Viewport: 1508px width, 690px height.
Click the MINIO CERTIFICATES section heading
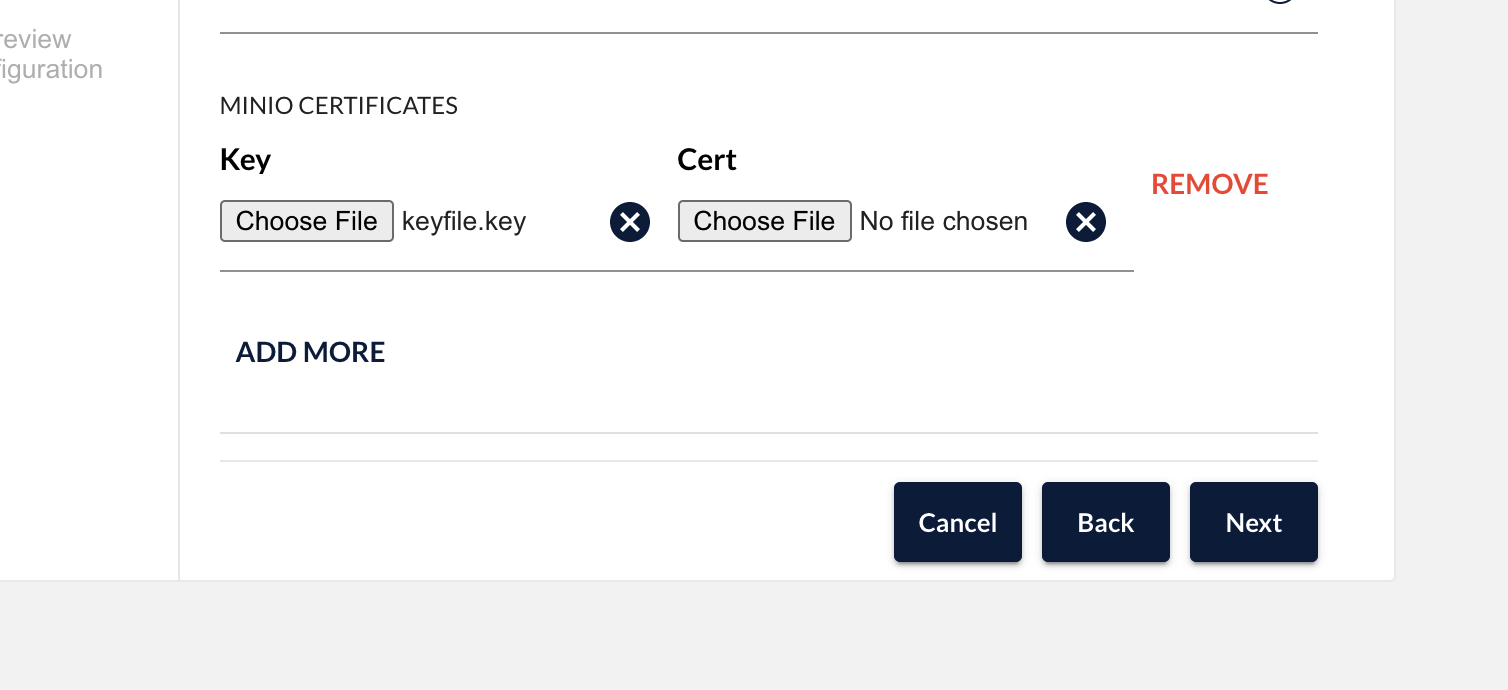339,106
